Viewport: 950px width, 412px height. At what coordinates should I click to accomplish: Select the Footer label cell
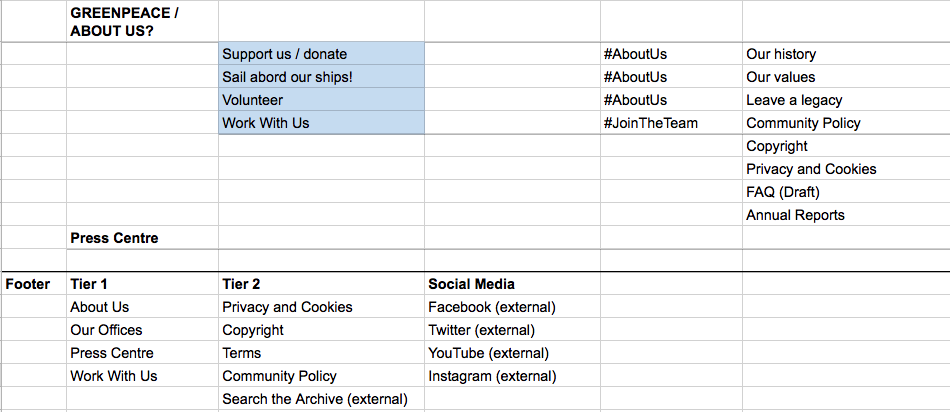(x=33, y=284)
